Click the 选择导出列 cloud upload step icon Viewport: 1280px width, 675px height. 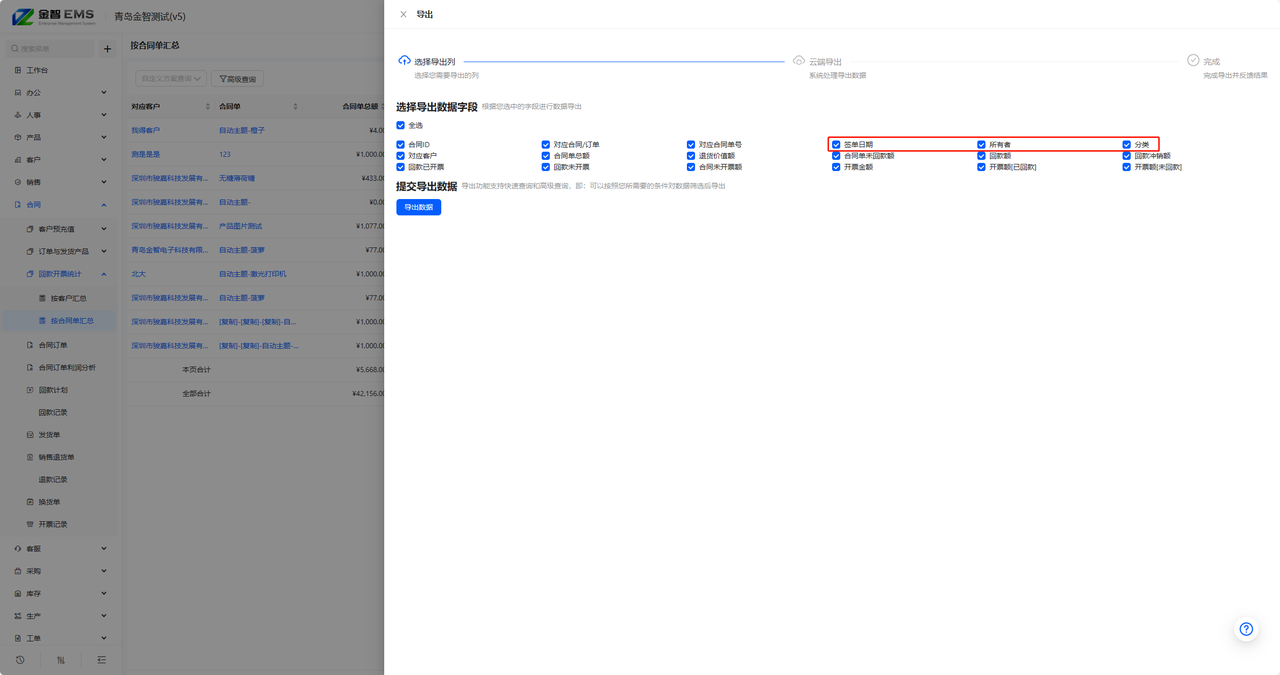click(404, 61)
